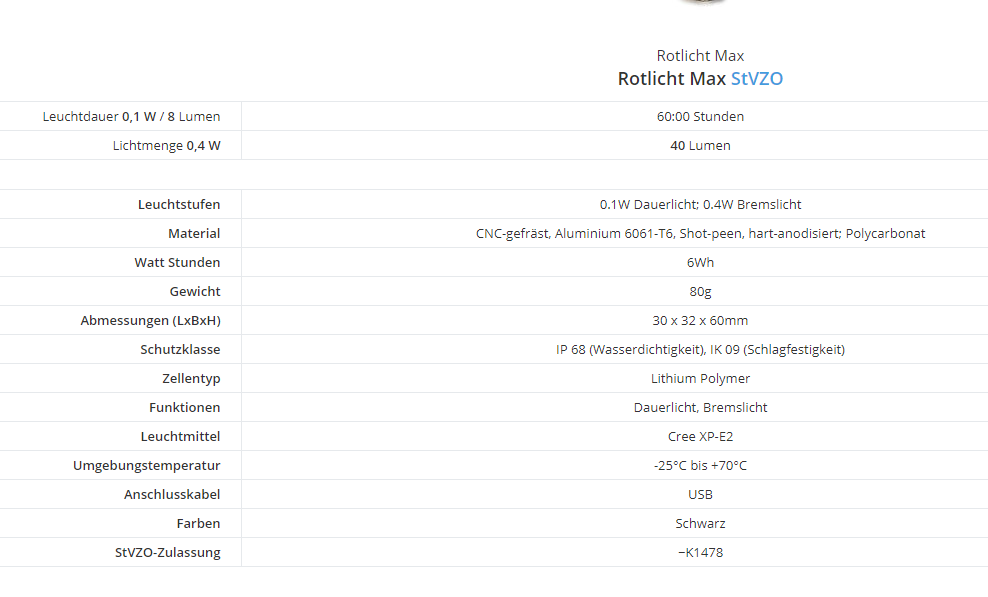This screenshot has height=597, width=988.
Task: Select the 'USB' cable value
Action: tap(700, 495)
